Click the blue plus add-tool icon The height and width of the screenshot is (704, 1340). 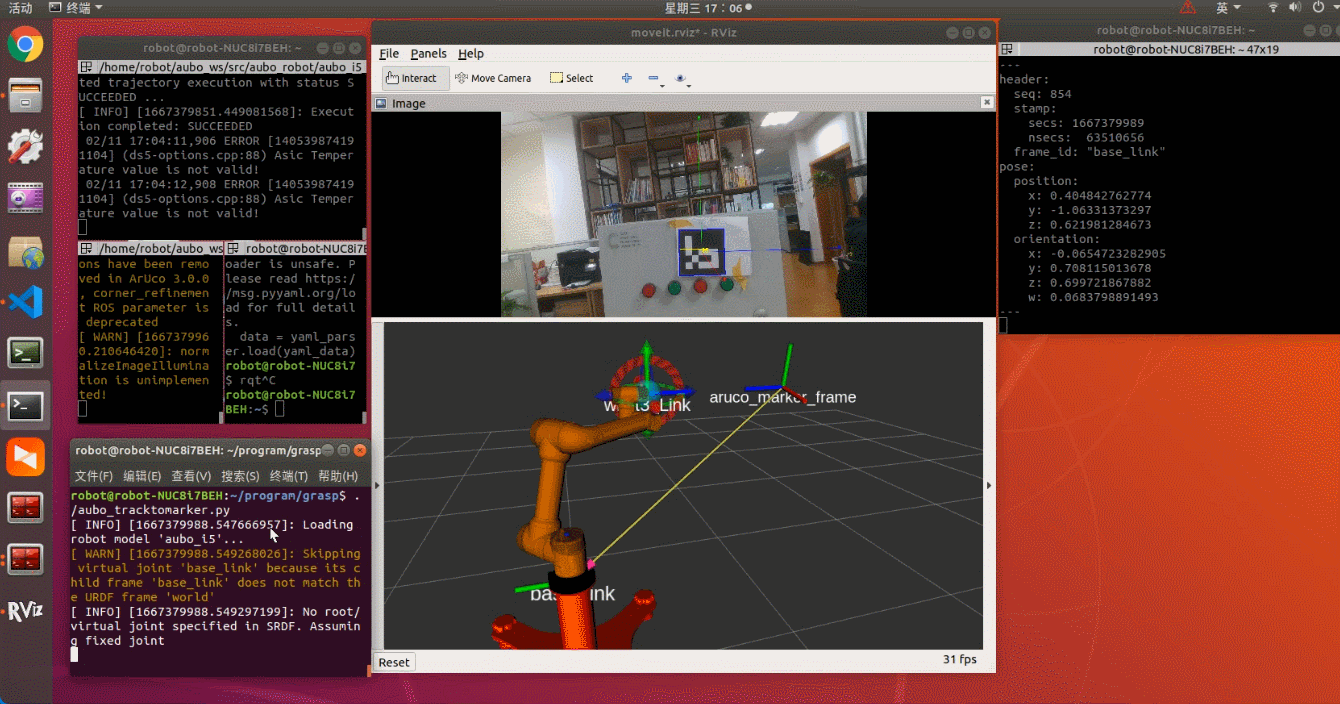[627, 78]
